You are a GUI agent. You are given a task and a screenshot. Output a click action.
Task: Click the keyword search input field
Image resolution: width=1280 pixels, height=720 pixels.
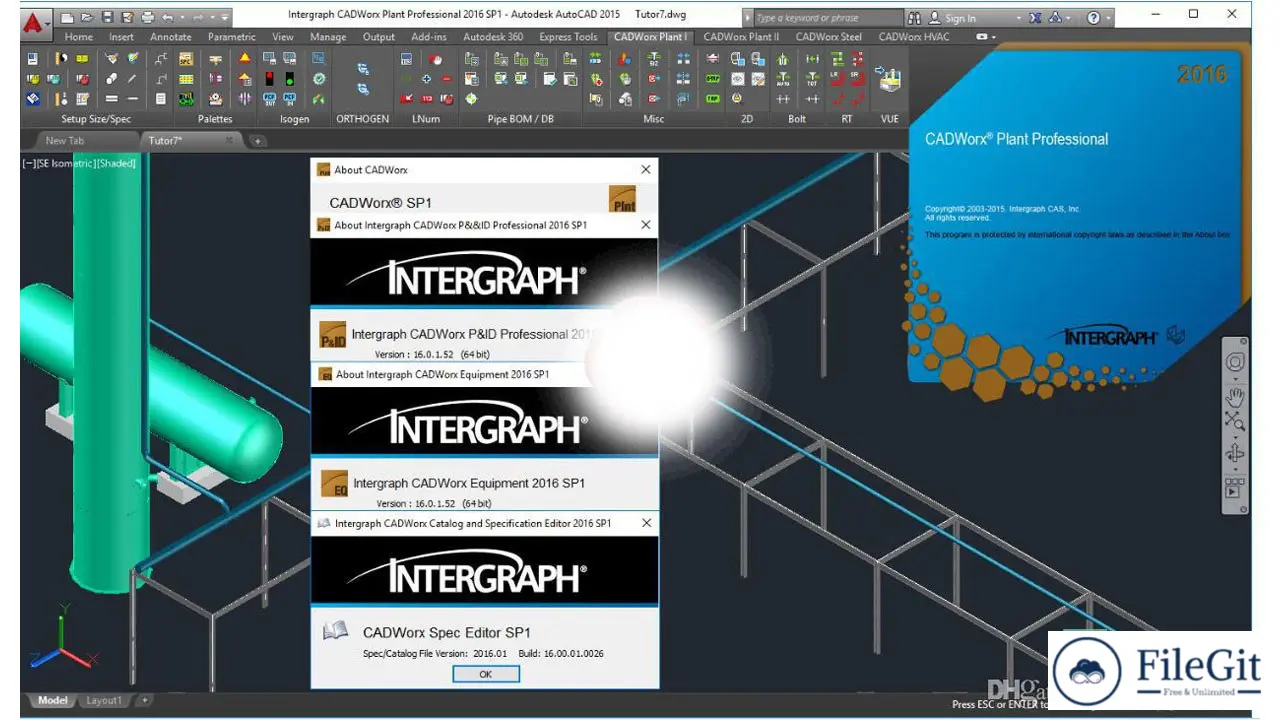(x=828, y=18)
